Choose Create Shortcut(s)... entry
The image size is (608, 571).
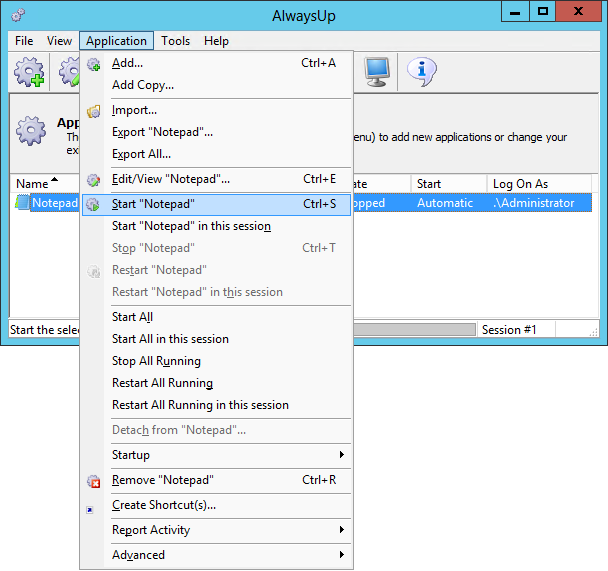pyautogui.click(x=216, y=505)
